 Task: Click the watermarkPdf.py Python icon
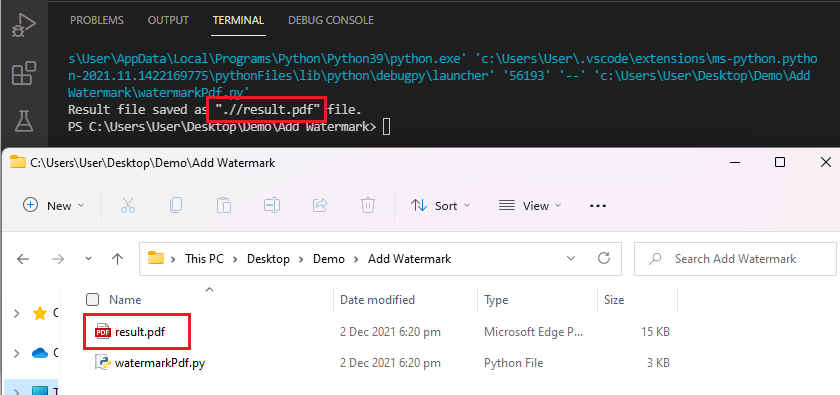click(x=102, y=362)
